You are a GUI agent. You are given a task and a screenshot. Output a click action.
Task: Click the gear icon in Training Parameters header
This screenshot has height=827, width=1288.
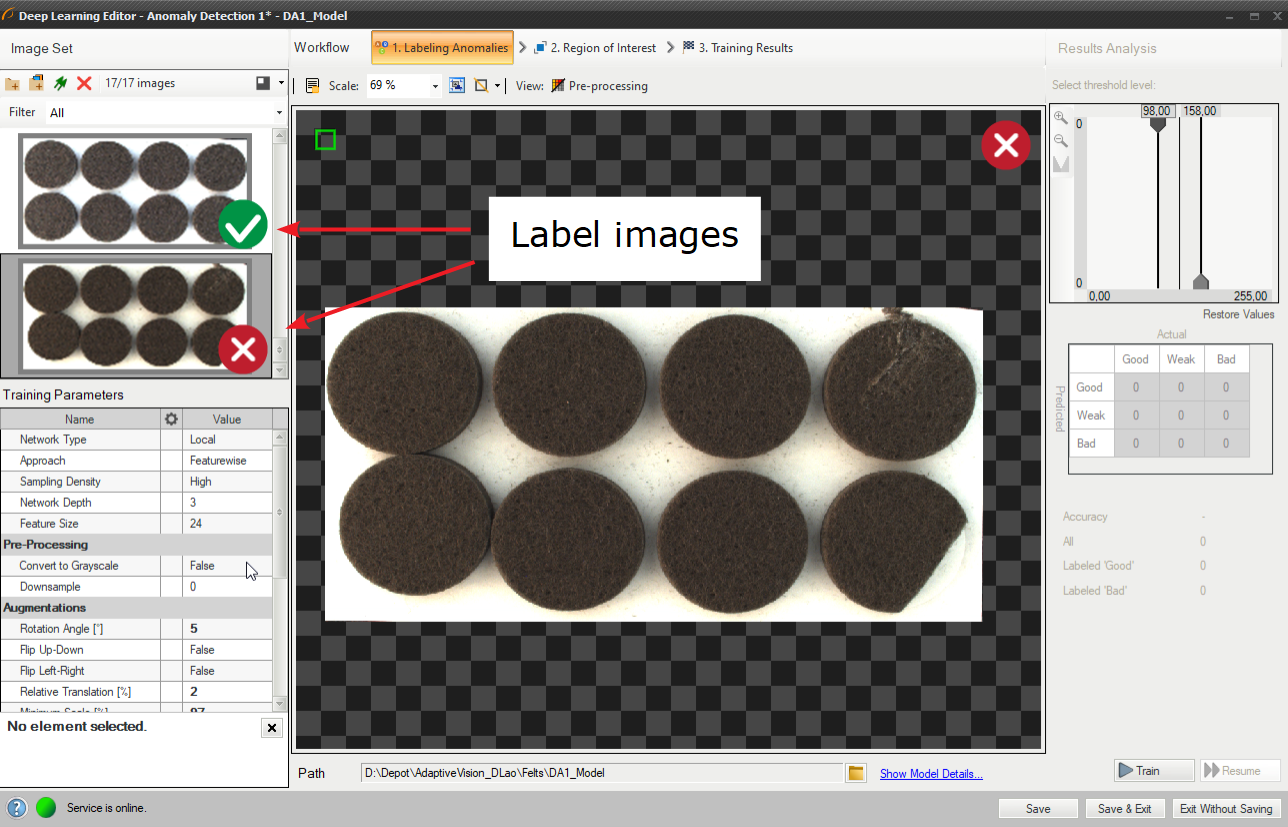(171, 419)
